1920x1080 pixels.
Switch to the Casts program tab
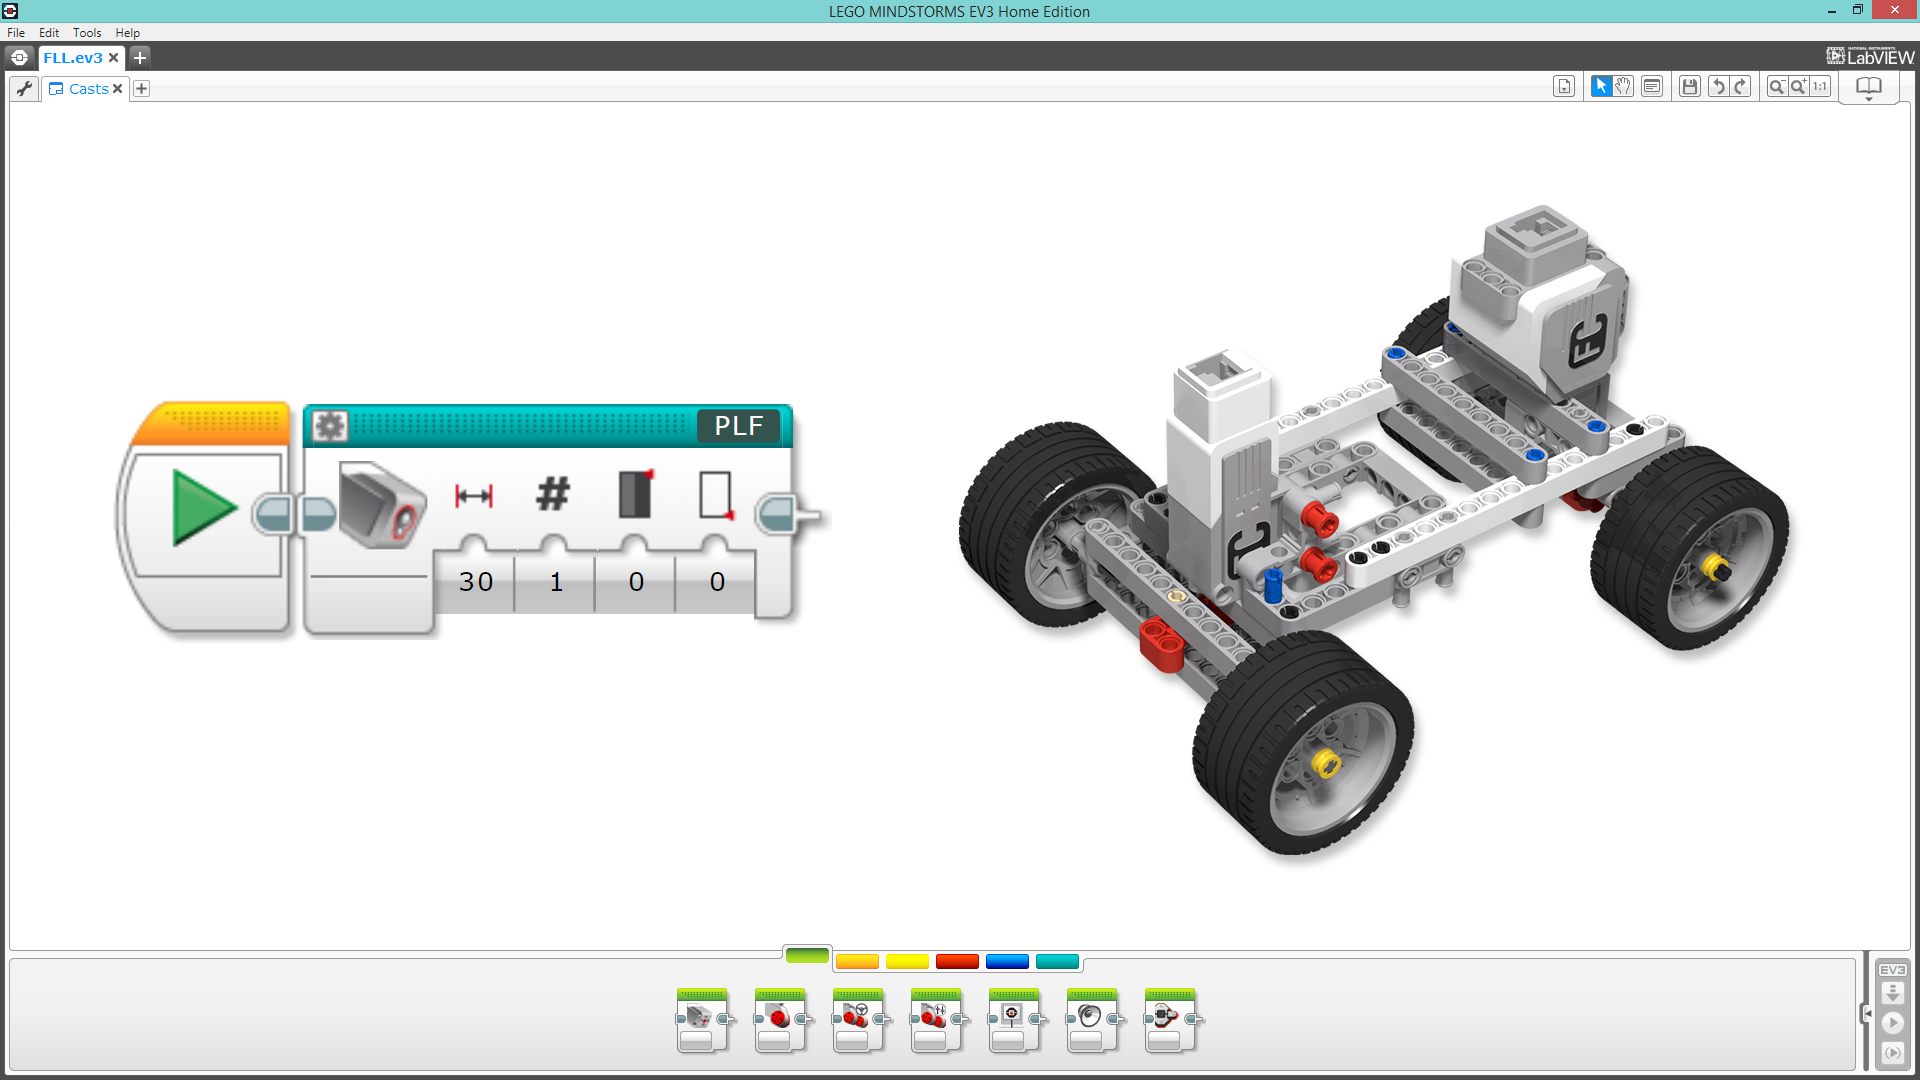point(84,88)
